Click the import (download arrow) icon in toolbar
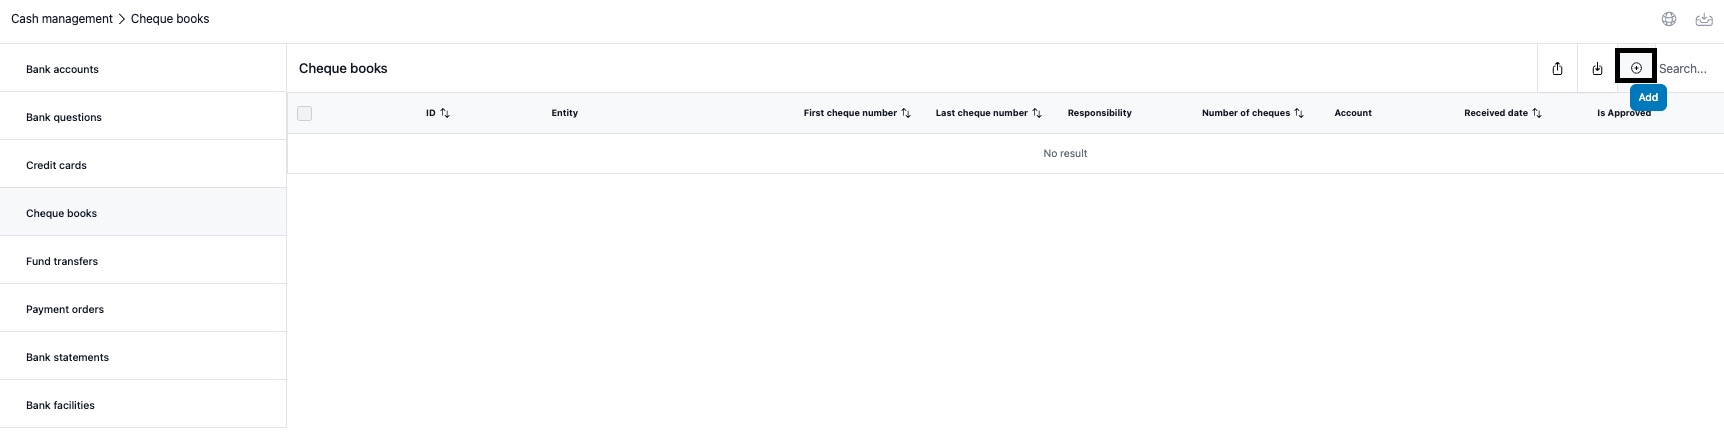The image size is (1724, 433). click(1597, 68)
